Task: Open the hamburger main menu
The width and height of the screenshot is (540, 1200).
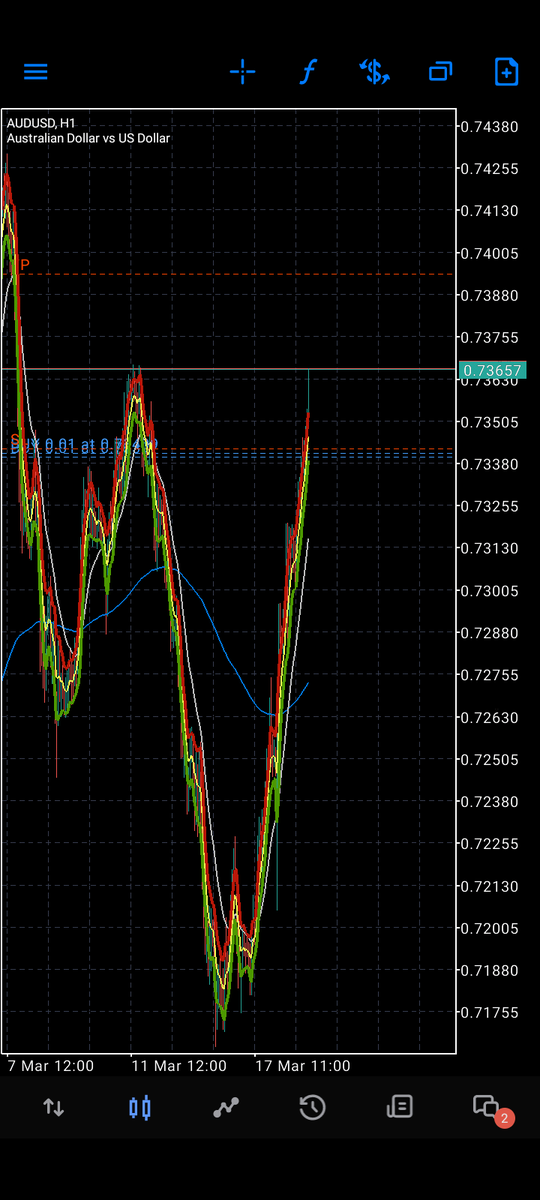Action: pos(36,72)
